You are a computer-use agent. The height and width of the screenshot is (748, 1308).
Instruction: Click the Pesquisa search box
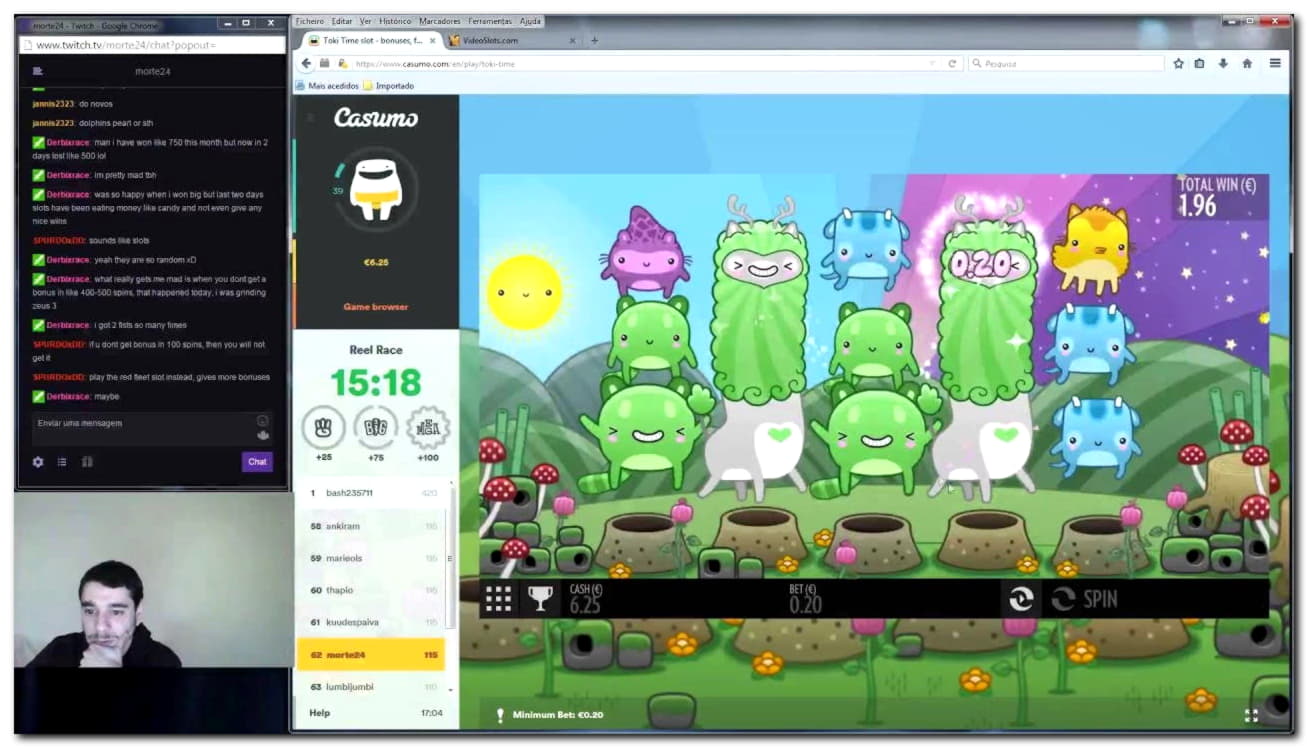(x=1066, y=63)
